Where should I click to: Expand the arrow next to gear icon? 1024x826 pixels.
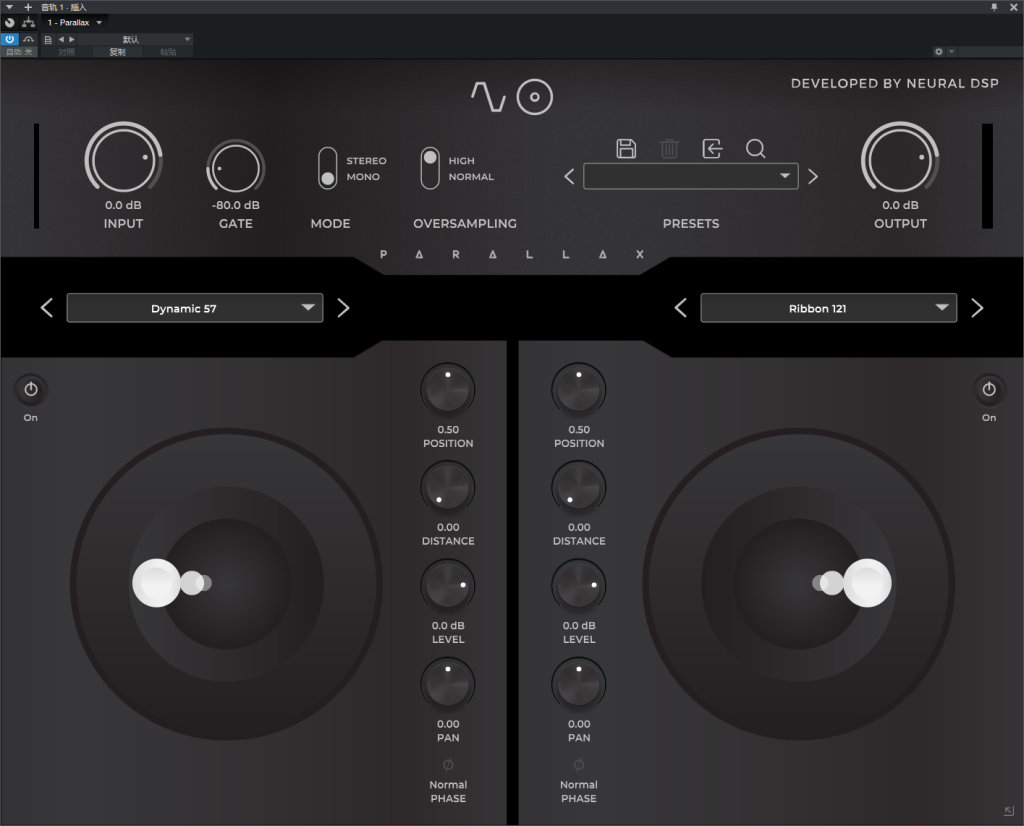pyautogui.click(x=952, y=52)
